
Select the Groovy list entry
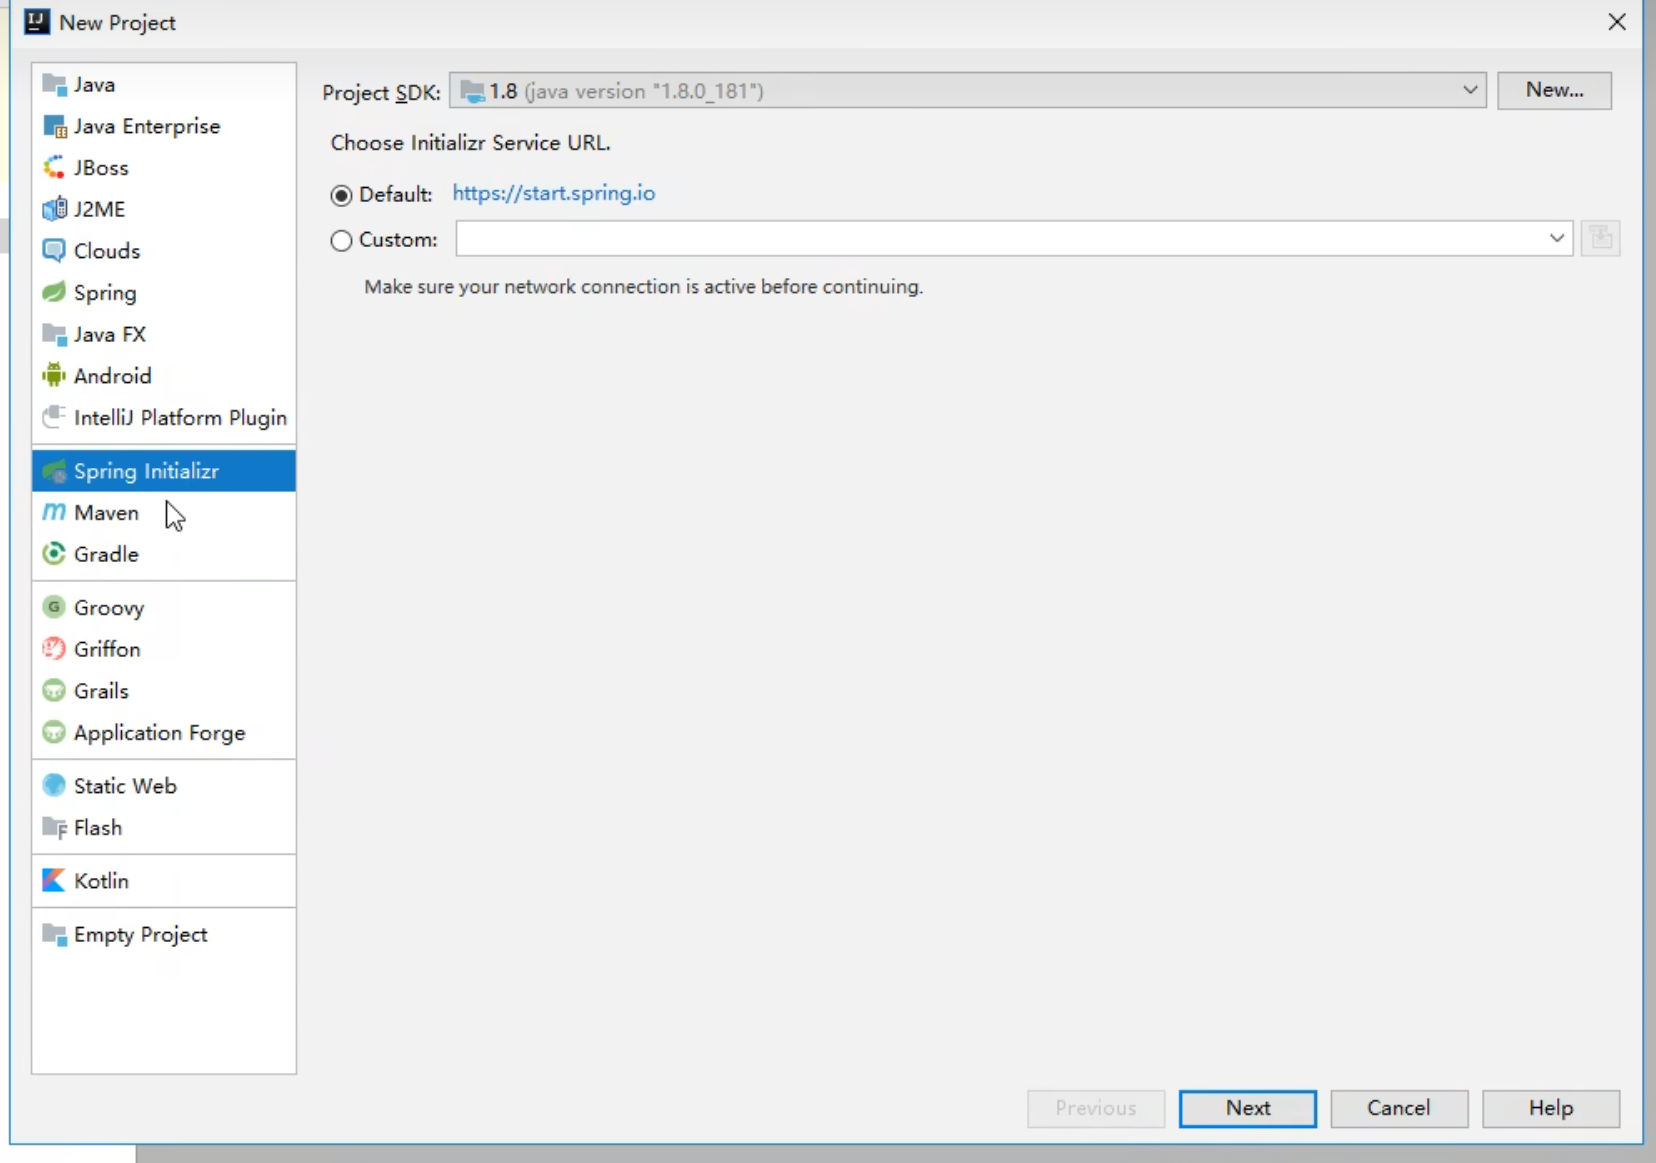click(x=164, y=608)
